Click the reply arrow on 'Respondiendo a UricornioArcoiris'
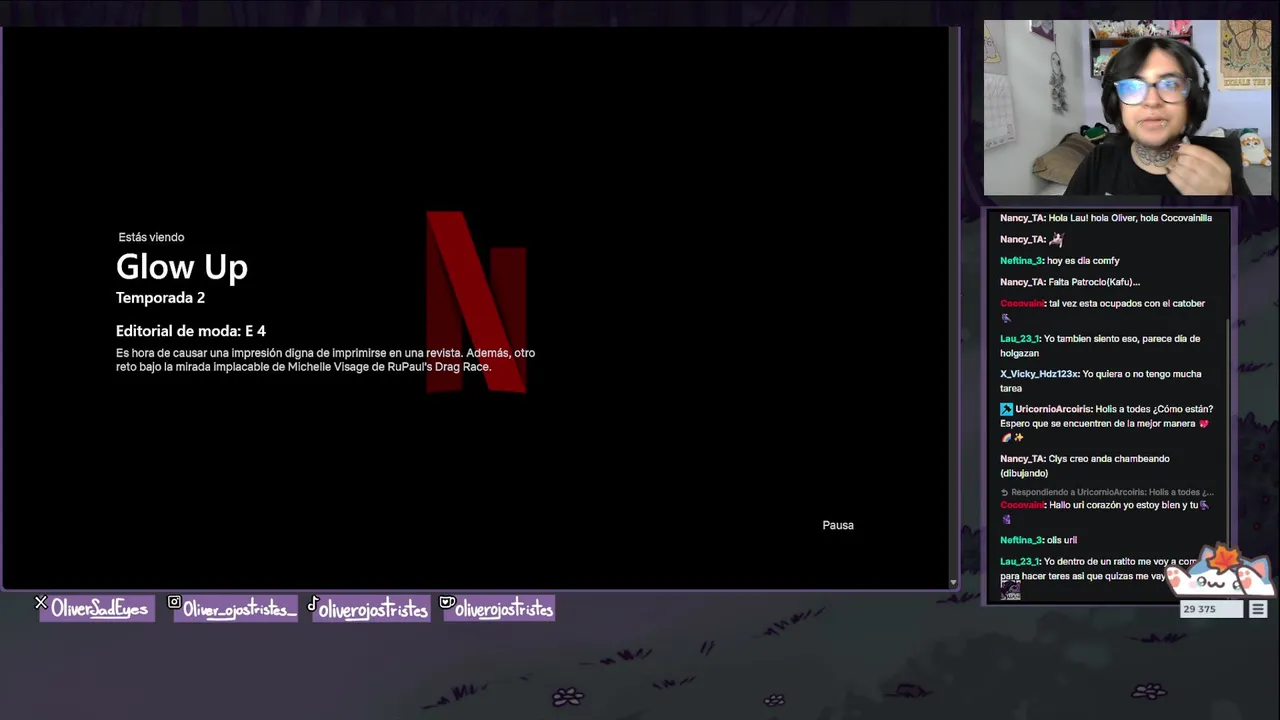 click(x=1004, y=492)
